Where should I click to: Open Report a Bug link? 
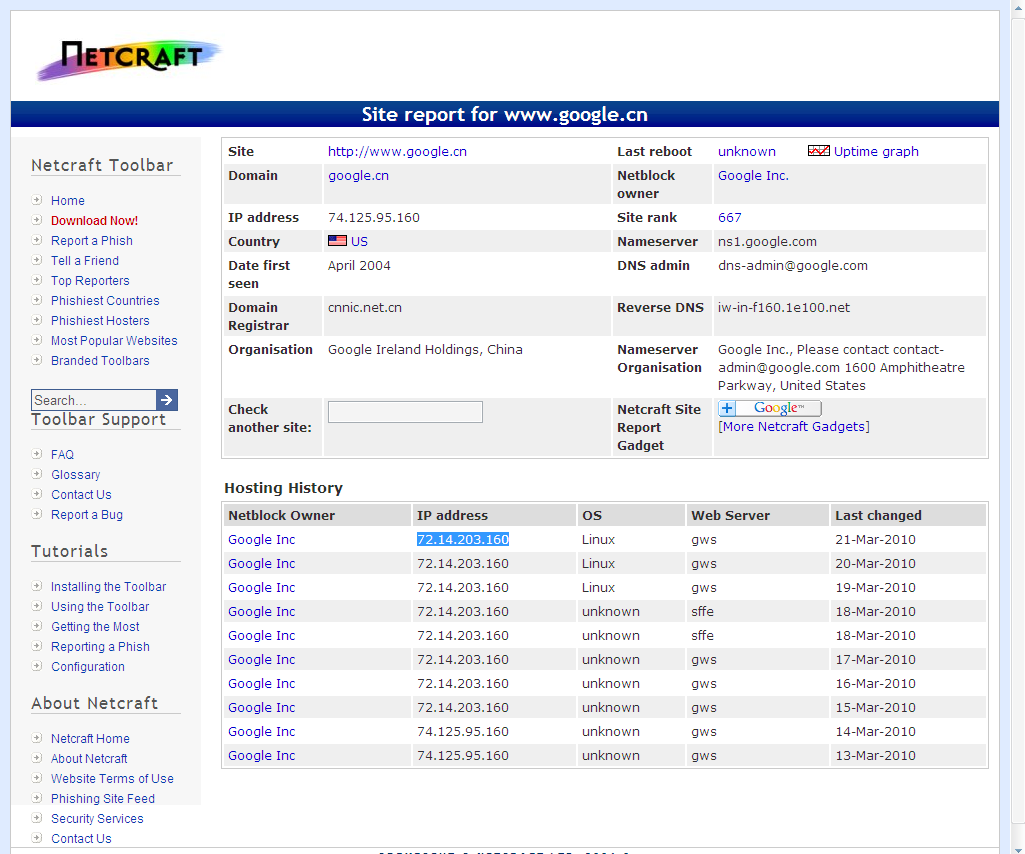pyautogui.click(x=87, y=515)
